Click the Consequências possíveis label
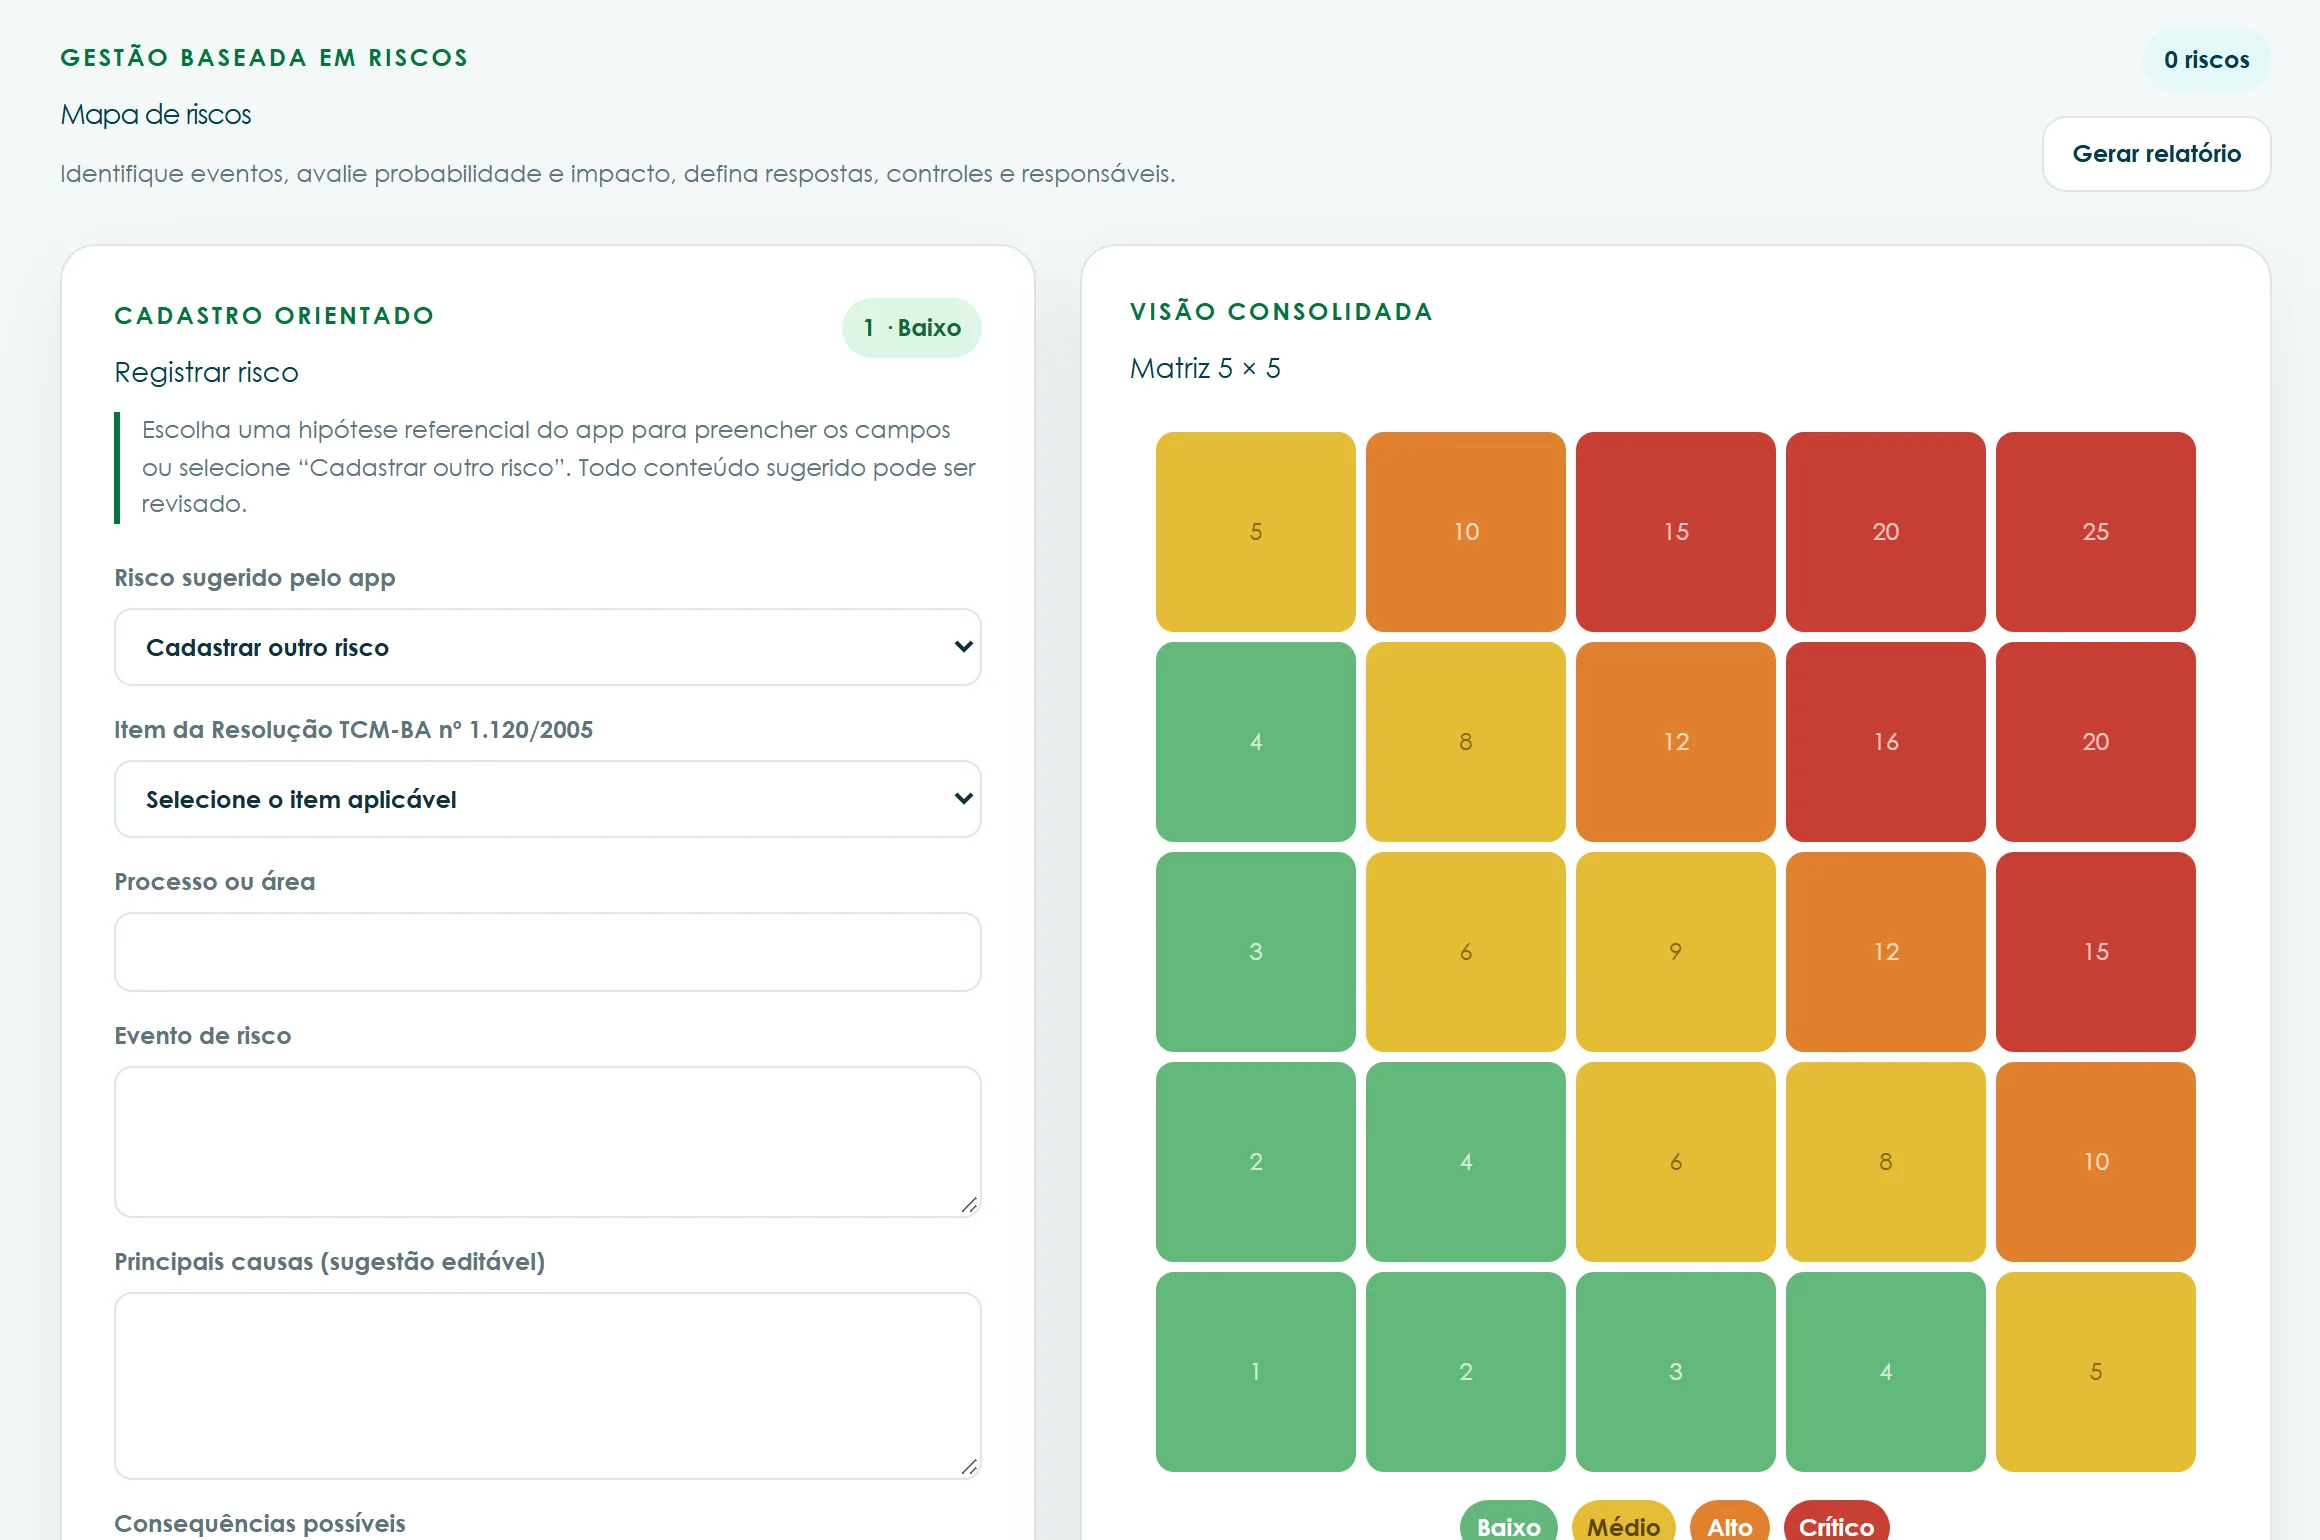Image resolution: width=2320 pixels, height=1540 pixels. [x=260, y=1523]
